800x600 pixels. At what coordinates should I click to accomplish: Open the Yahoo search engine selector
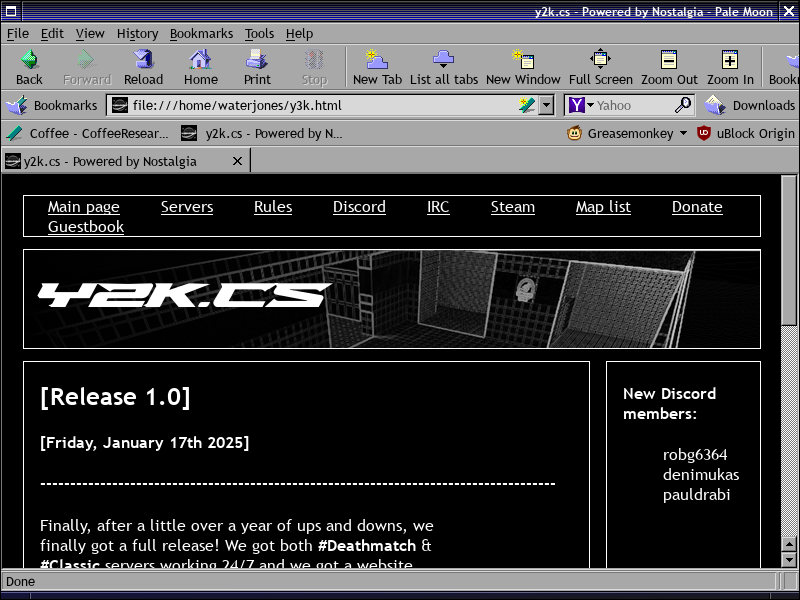[x=581, y=105]
